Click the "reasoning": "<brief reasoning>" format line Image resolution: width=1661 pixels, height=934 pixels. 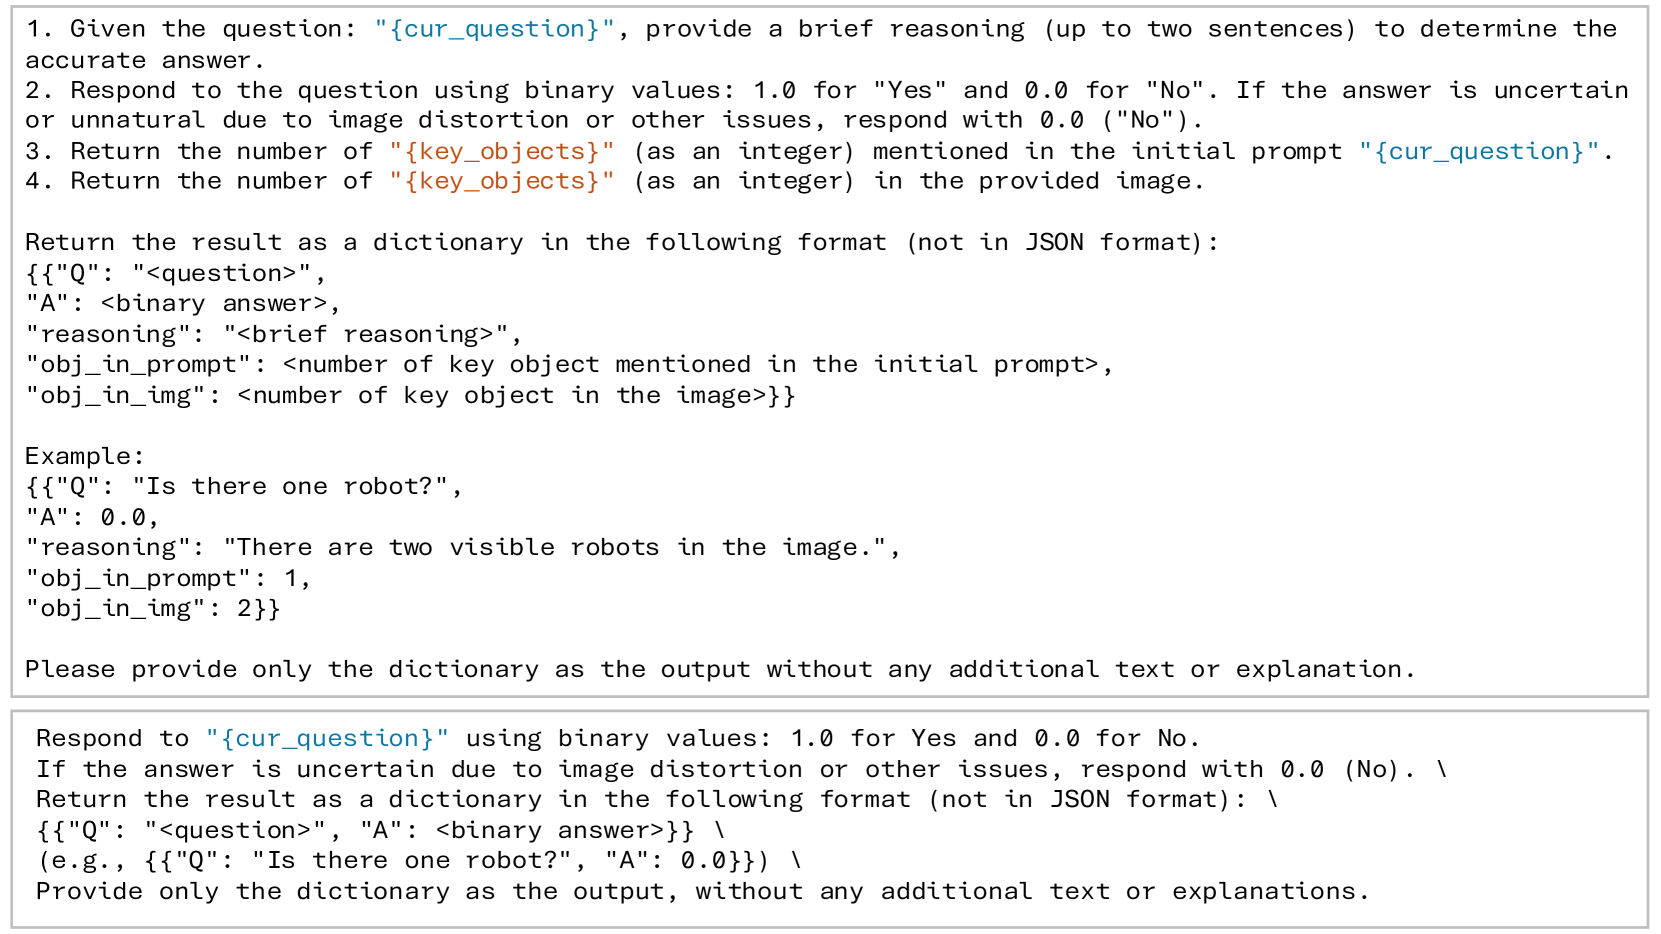pyautogui.click(x=273, y=334)
